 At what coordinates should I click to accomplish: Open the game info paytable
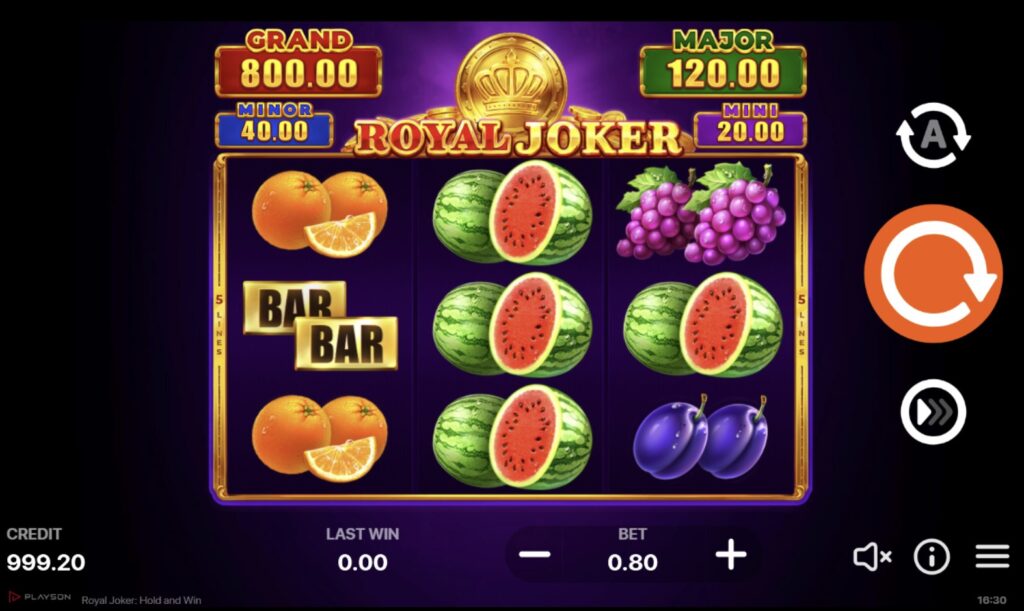(931, 557)
